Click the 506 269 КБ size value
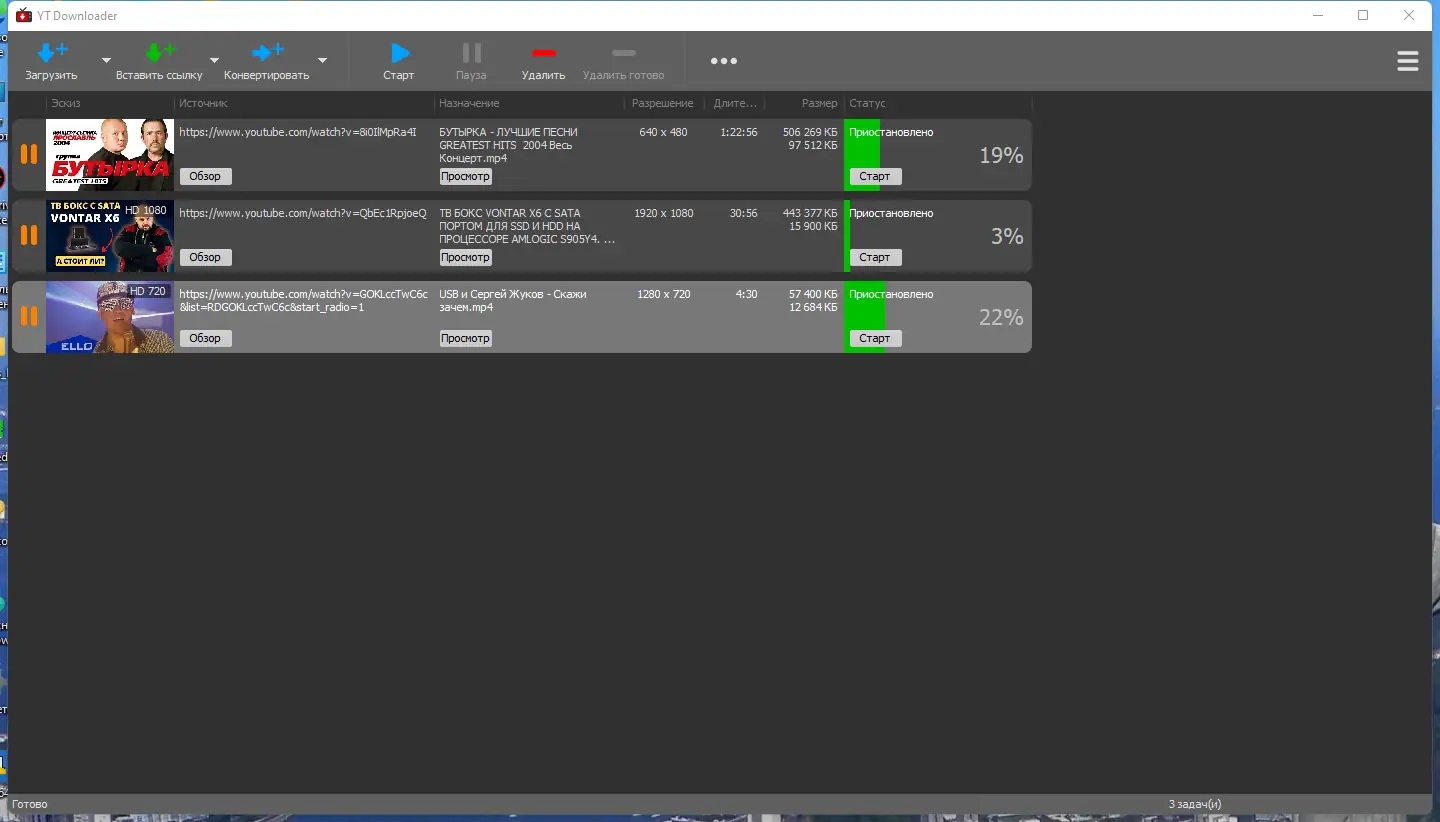This screenshot has width=1440, height=822. (x=810, y=132)
